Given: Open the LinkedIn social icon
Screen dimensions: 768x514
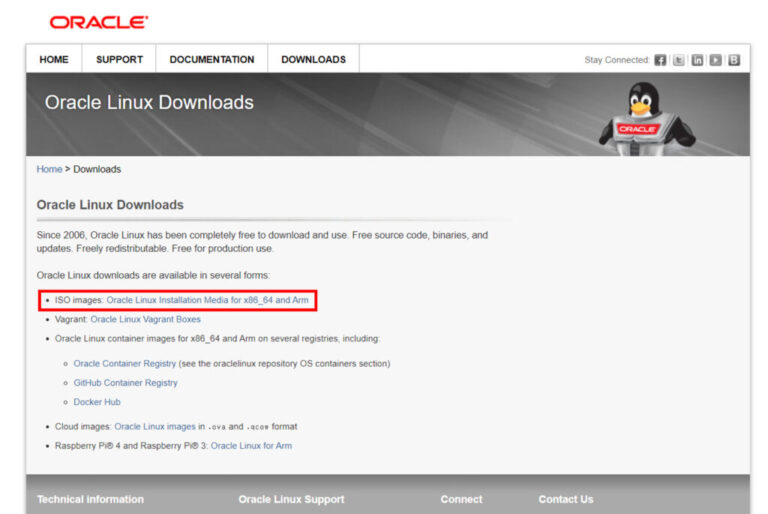Looking at the screenshot, I should point(697,60).
